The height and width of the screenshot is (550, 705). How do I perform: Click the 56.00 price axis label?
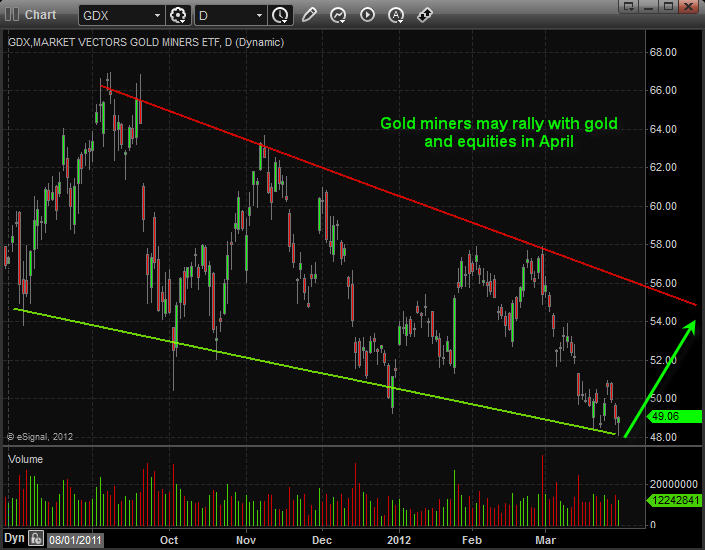pos(663,283)
